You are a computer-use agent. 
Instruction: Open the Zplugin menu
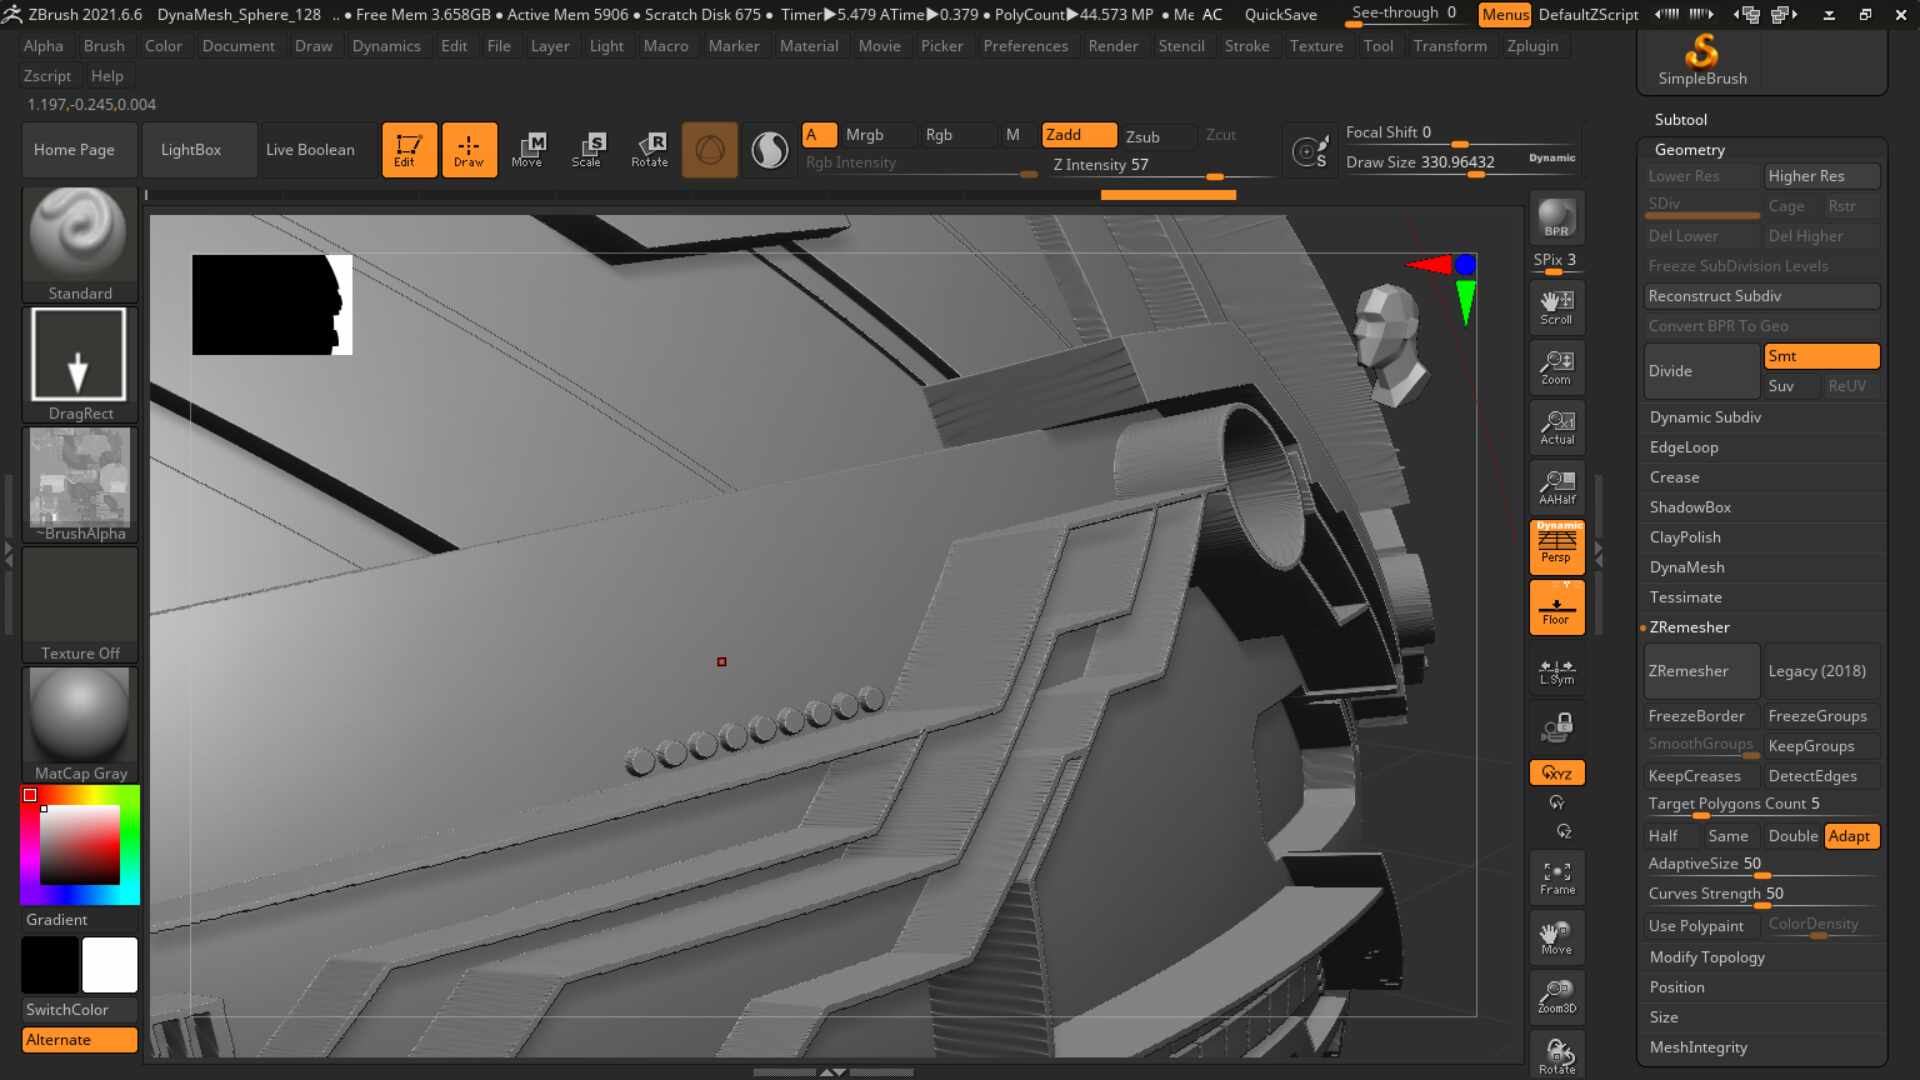coord(1532,46)
